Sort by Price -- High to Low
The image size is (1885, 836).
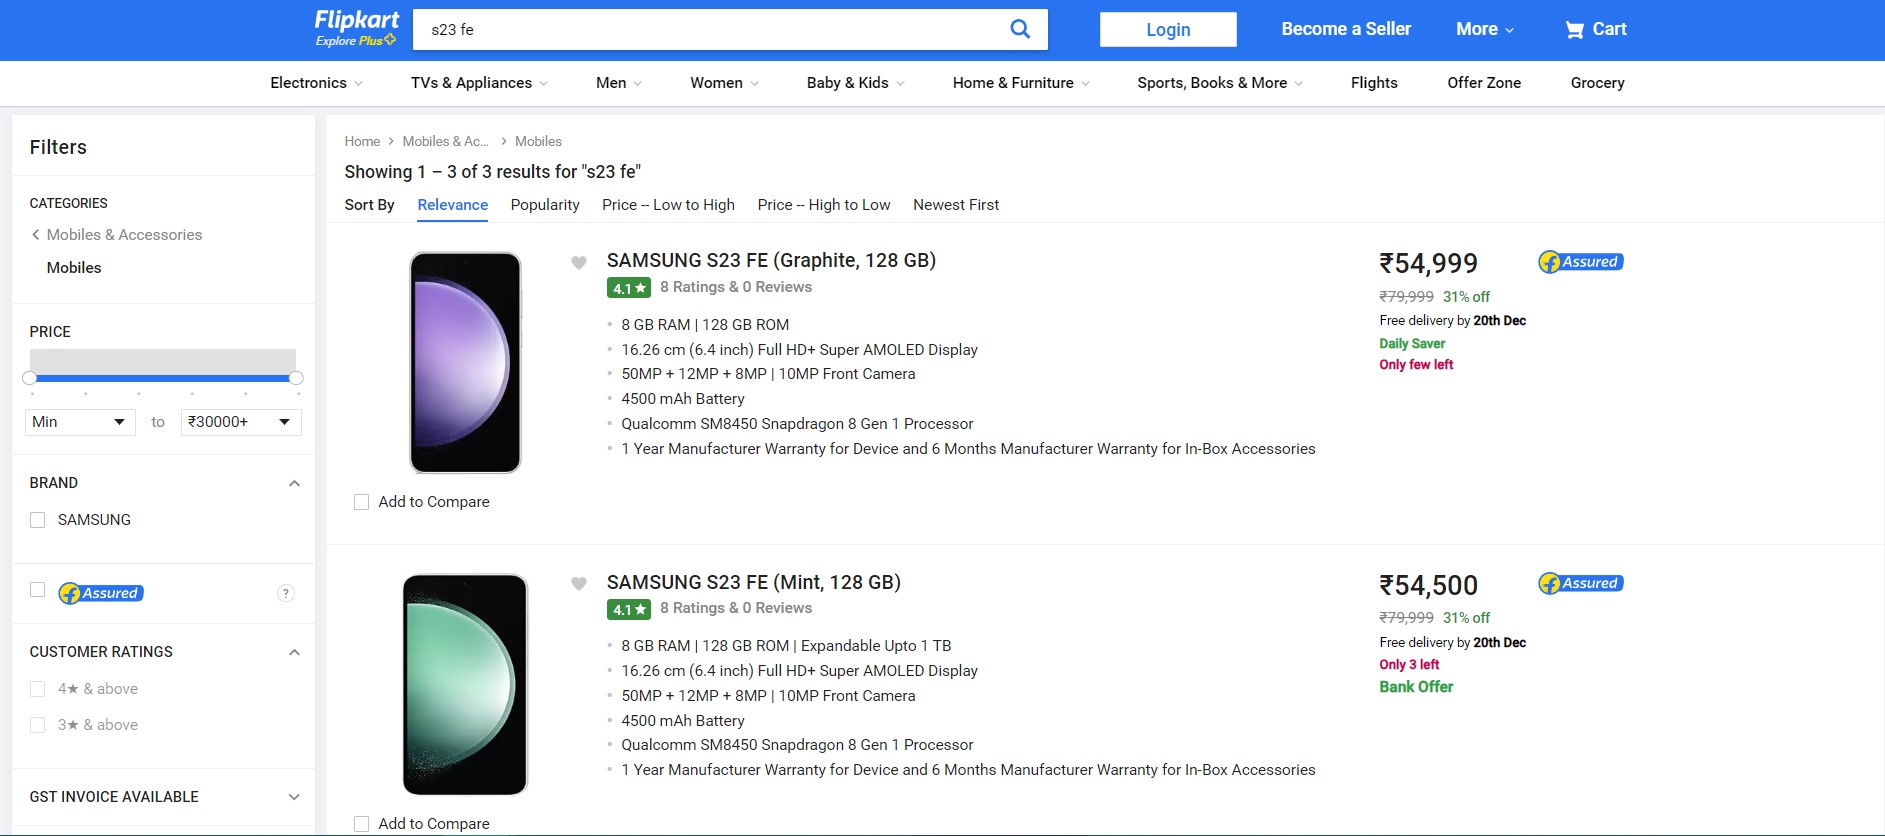tap(824, 205)
